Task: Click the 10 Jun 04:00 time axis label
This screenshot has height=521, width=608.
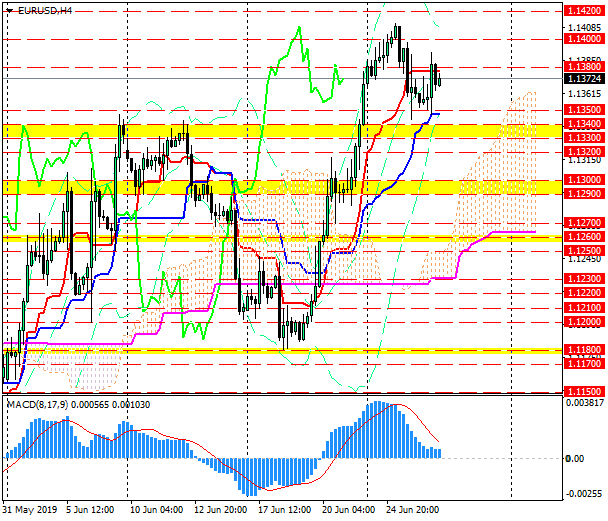Action: pyautogui.click(x=156, y=509)
